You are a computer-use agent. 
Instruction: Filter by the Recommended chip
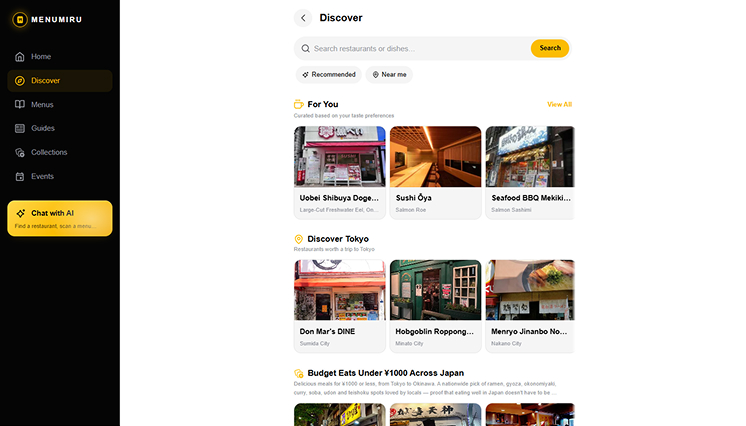click(x=329, y=75)
